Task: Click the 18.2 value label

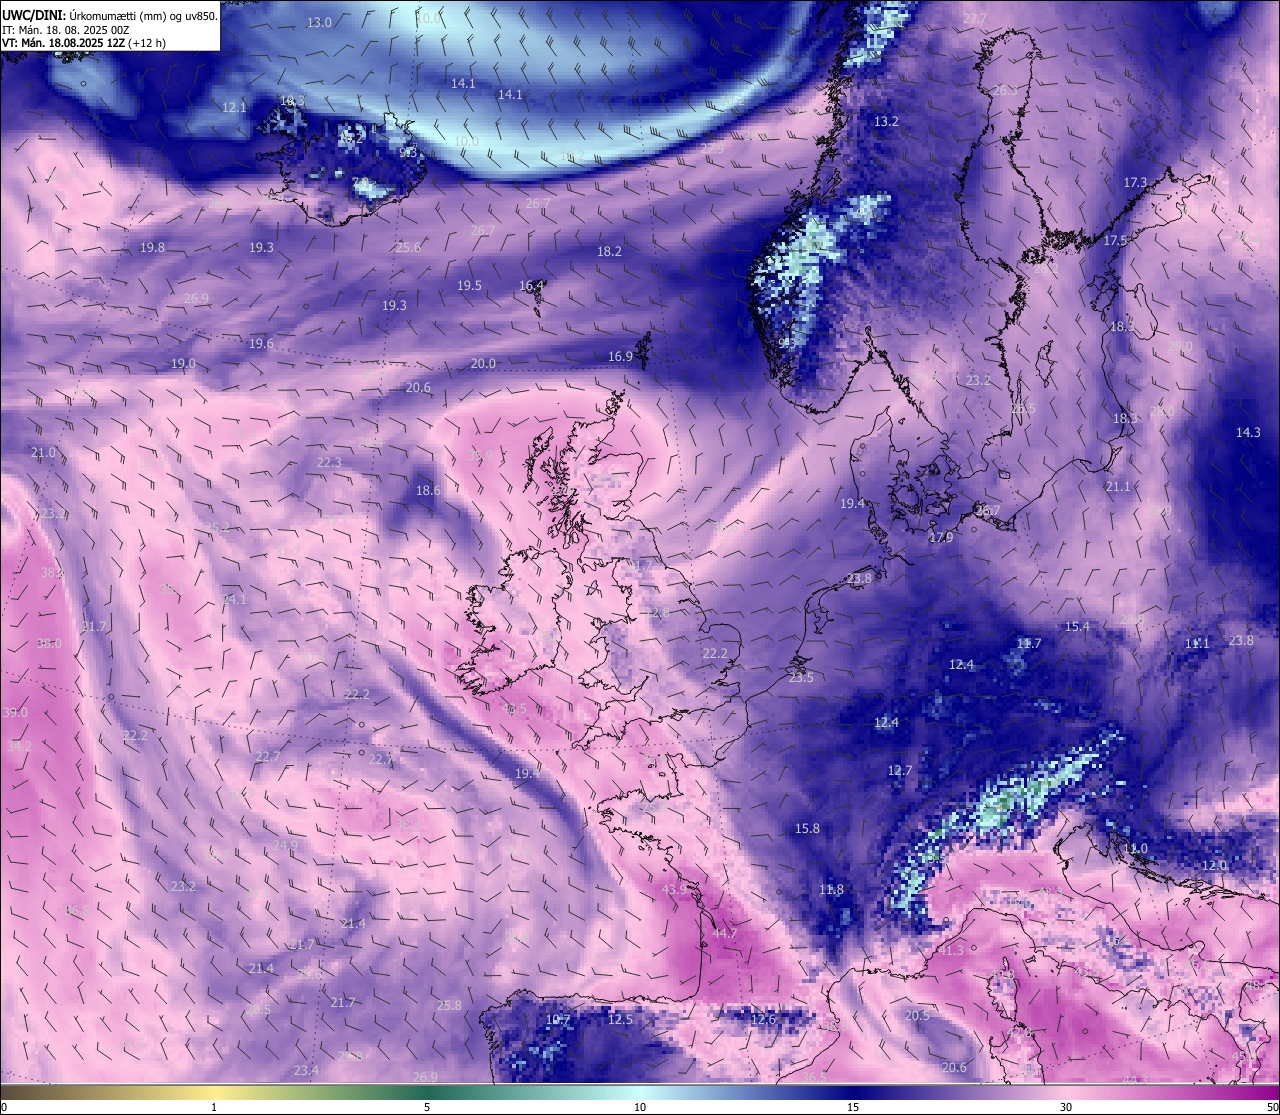Action: pyautogui.click(x=609, y=252)
